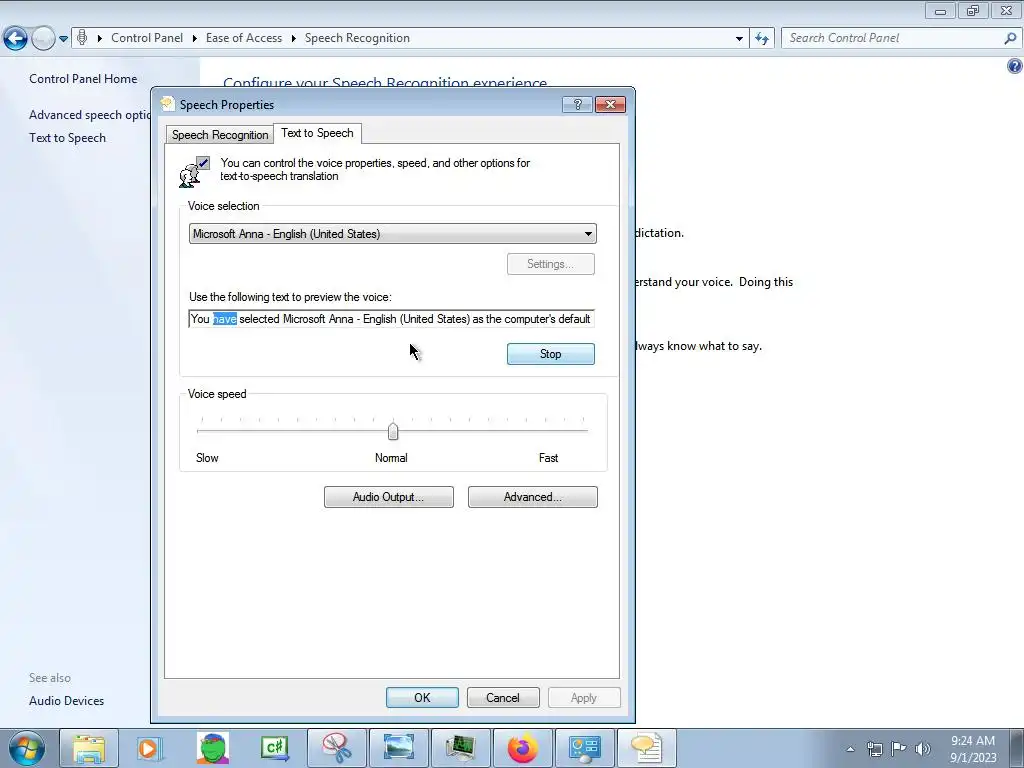Open Action Center flag icon

pos(899,749)
